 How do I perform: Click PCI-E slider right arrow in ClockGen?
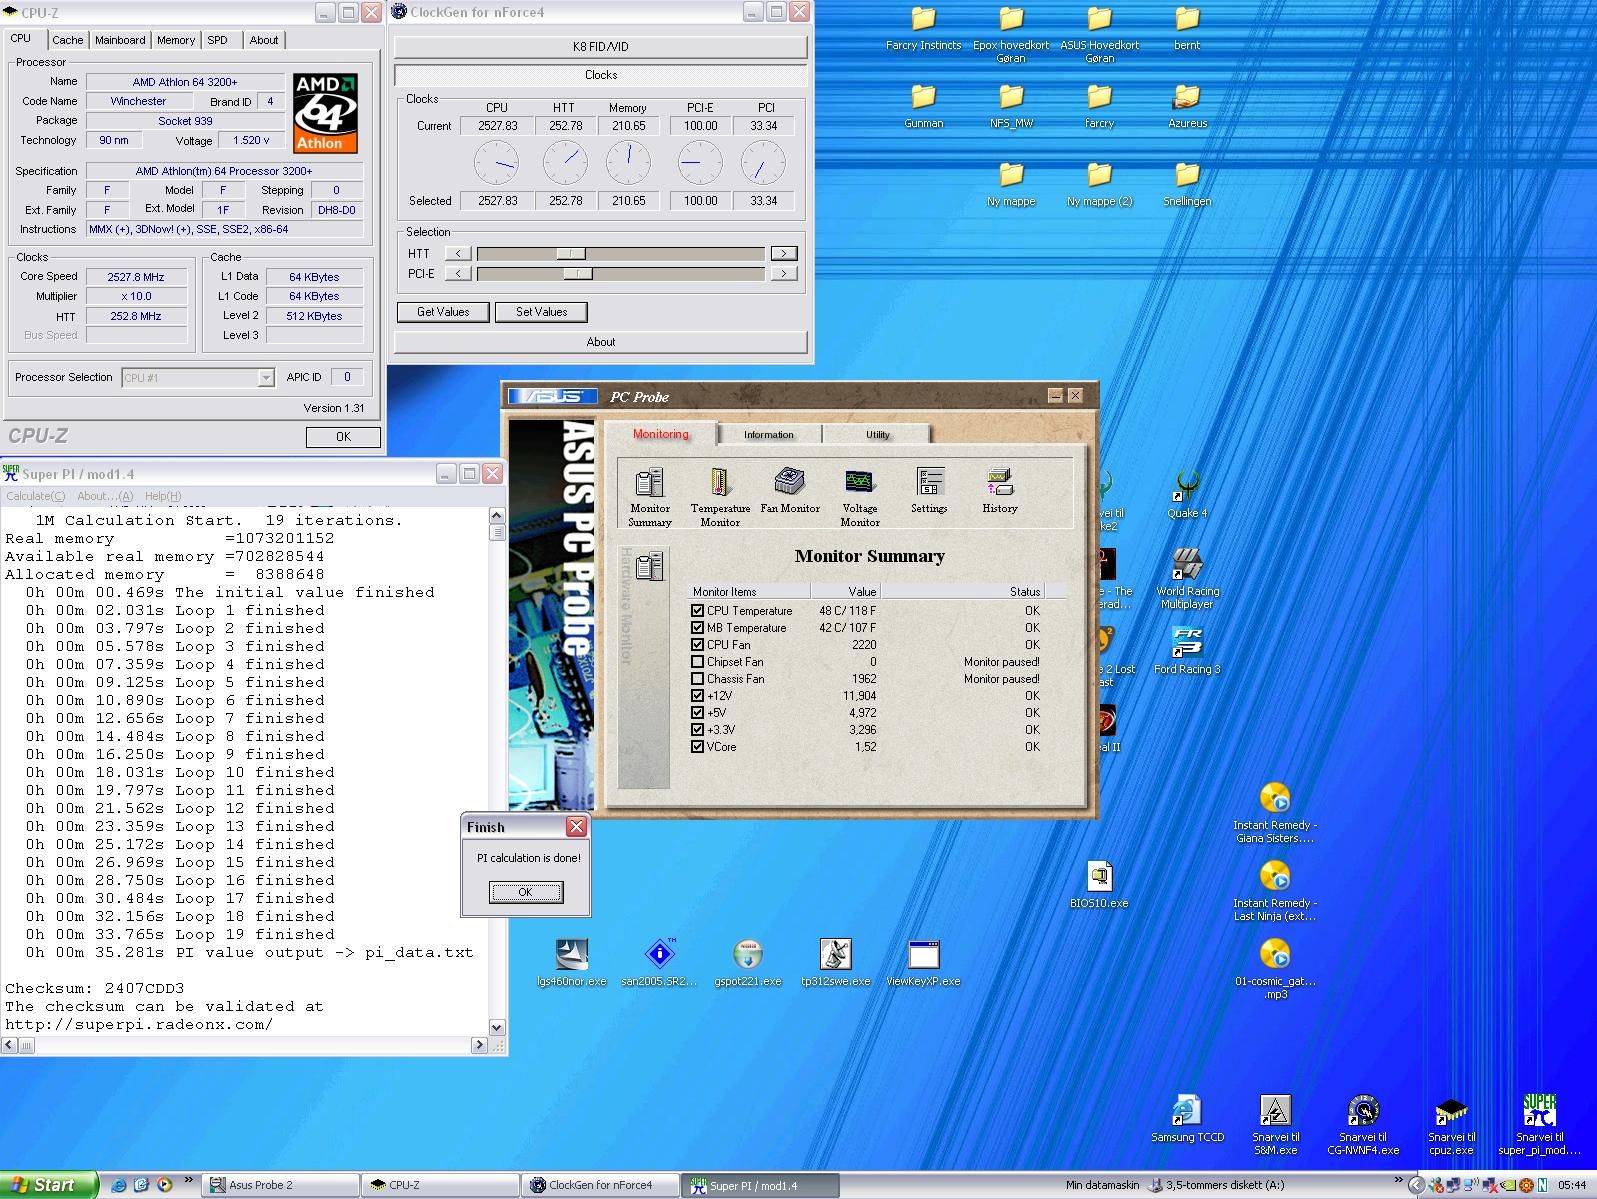pyautogui.click(x=783, y=273)
